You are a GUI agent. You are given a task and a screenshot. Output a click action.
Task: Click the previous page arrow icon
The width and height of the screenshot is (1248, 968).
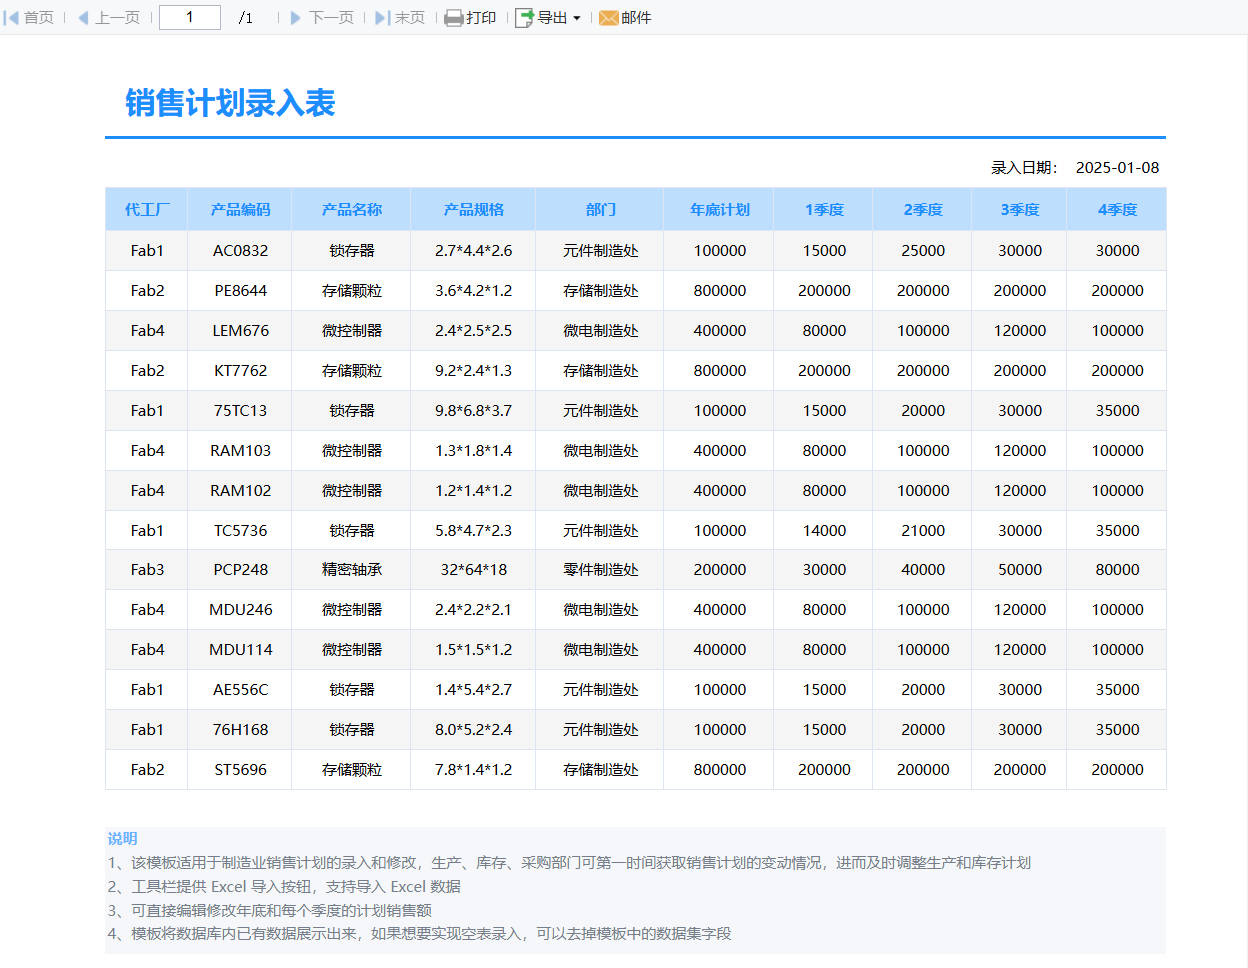tap(83, 18)
